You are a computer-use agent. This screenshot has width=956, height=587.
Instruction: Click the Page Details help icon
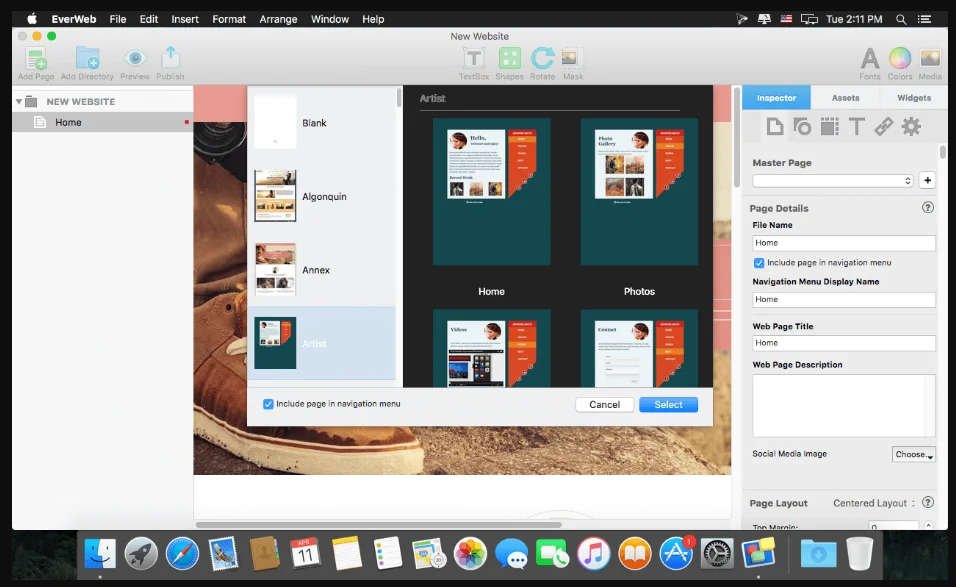coord(927,207)
